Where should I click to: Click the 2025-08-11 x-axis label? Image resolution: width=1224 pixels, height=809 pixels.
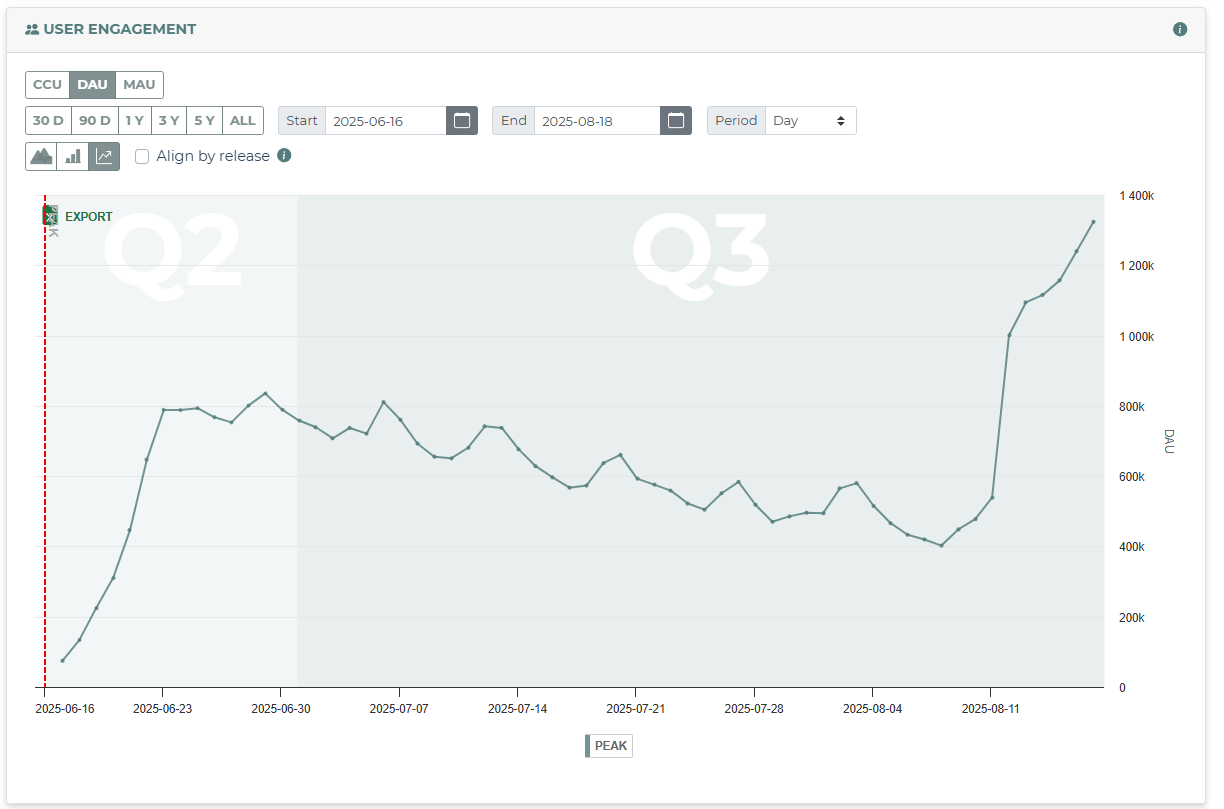(991, 709)
